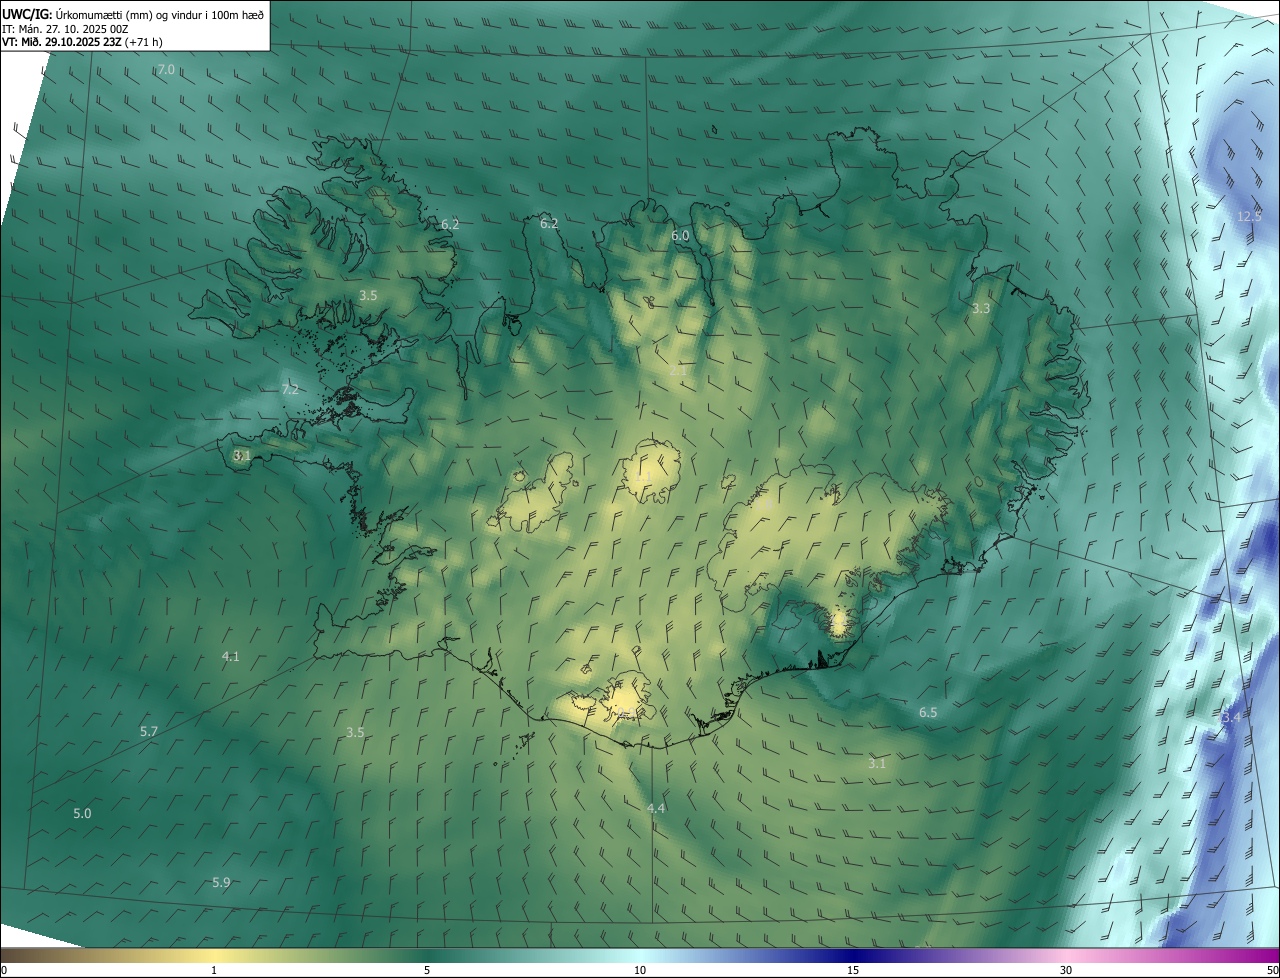Click the title 'Úrkomumætti (mm) og vindur í 100m hæð'

(159, 14)
